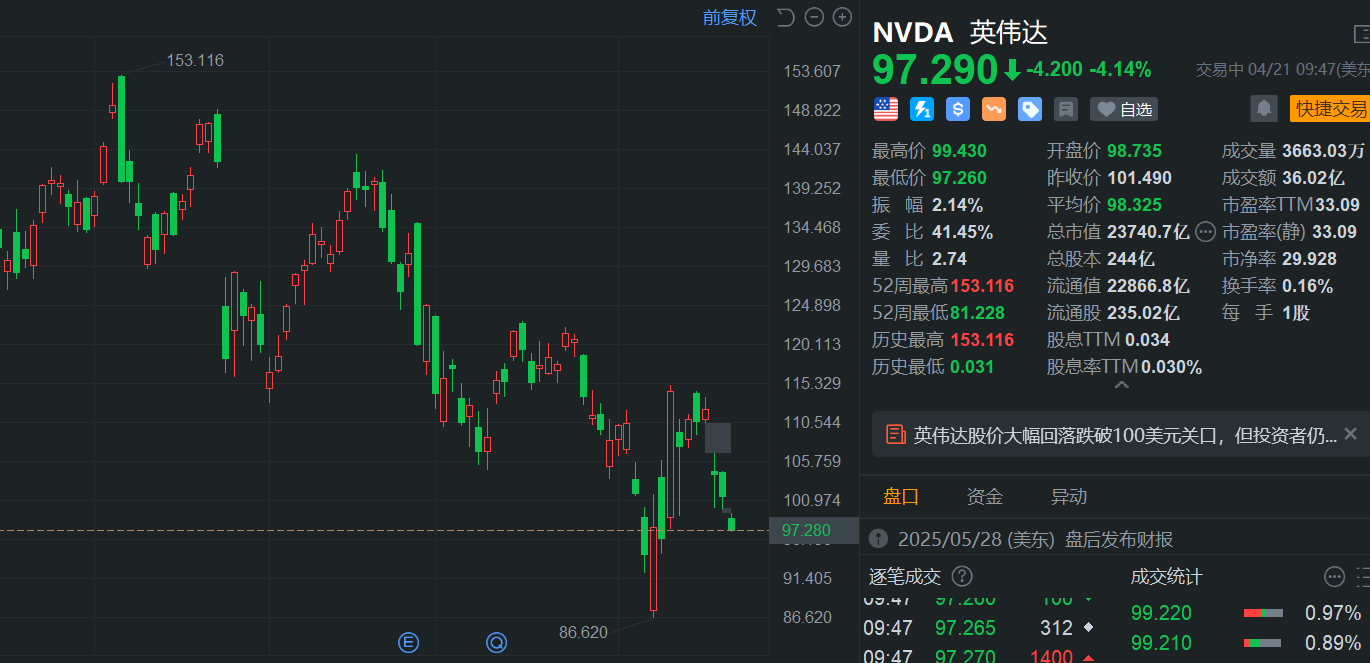Click the 86.620 low label on chart
Image resolution: width=1370 pixels, height=663 pixels.
coord(583,632)
